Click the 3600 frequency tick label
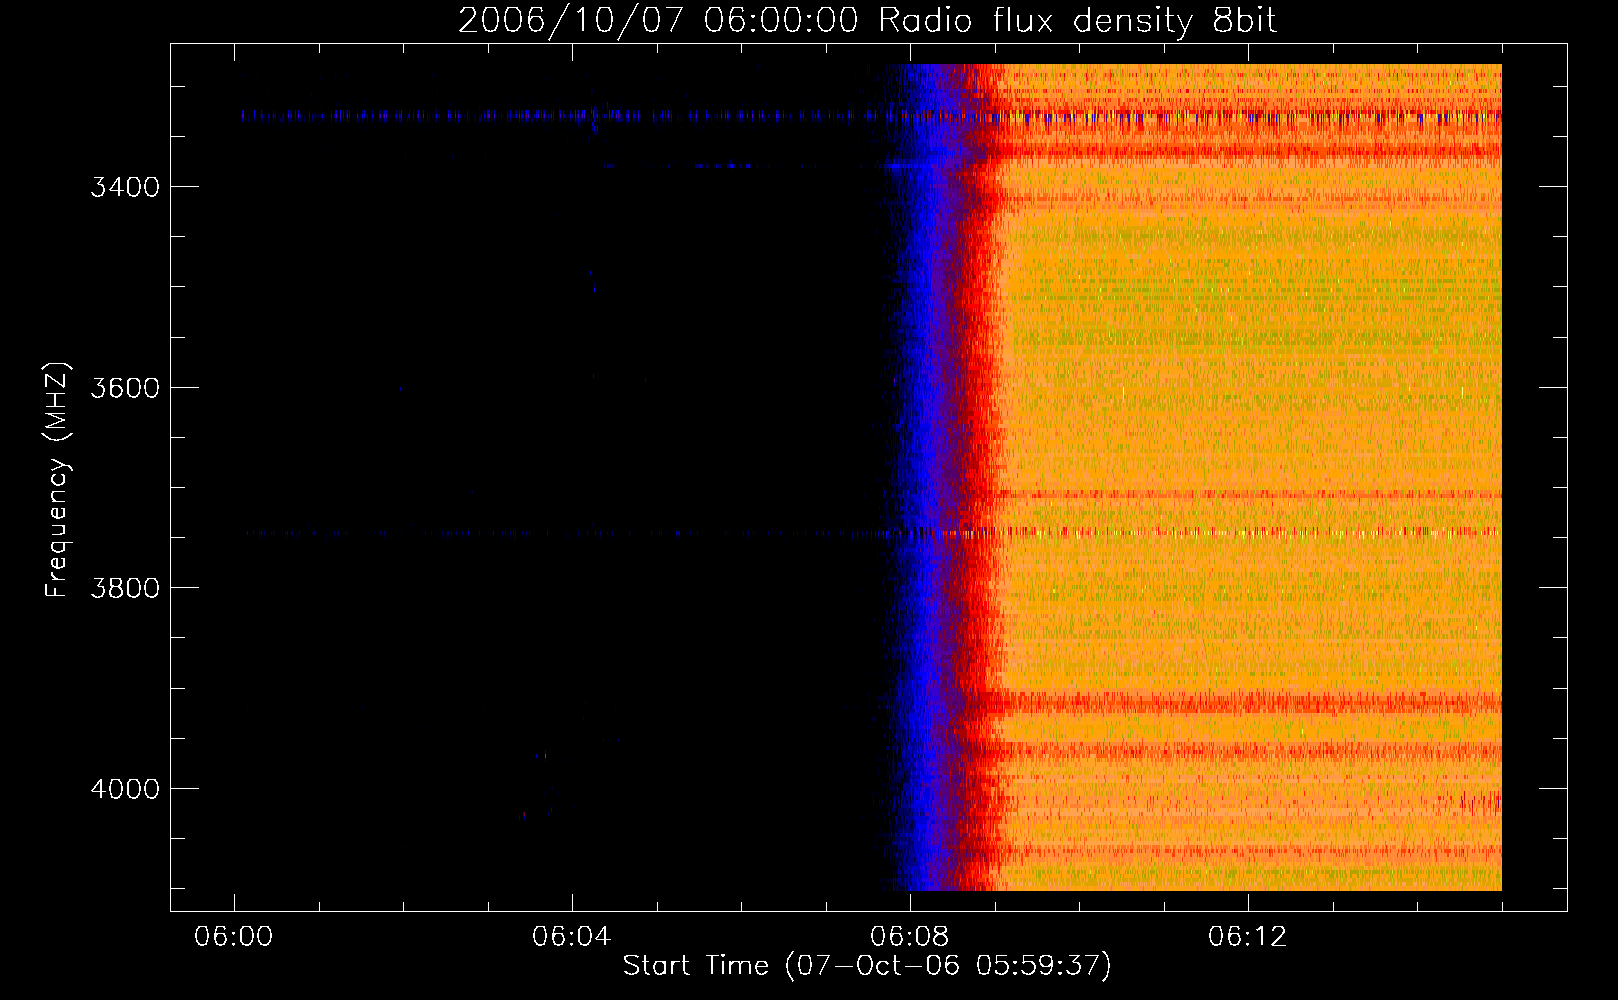This screenshot has height=1000, width=1618. point(125,388)
